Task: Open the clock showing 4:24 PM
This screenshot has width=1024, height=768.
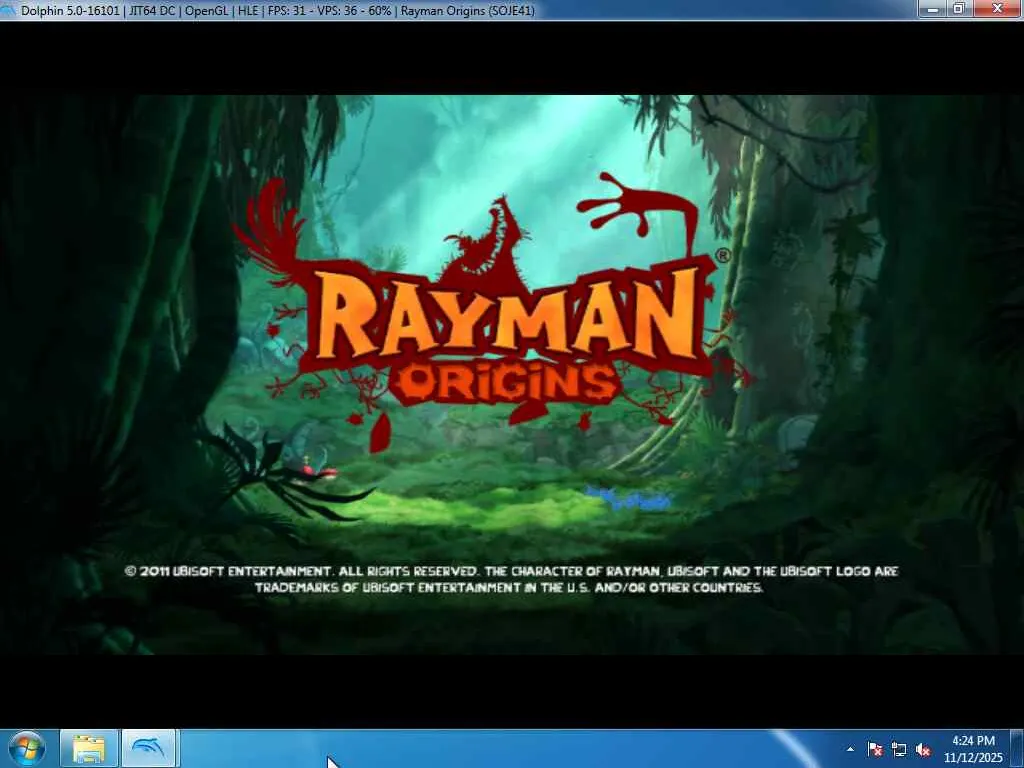Action: click(x=973, y=749)
